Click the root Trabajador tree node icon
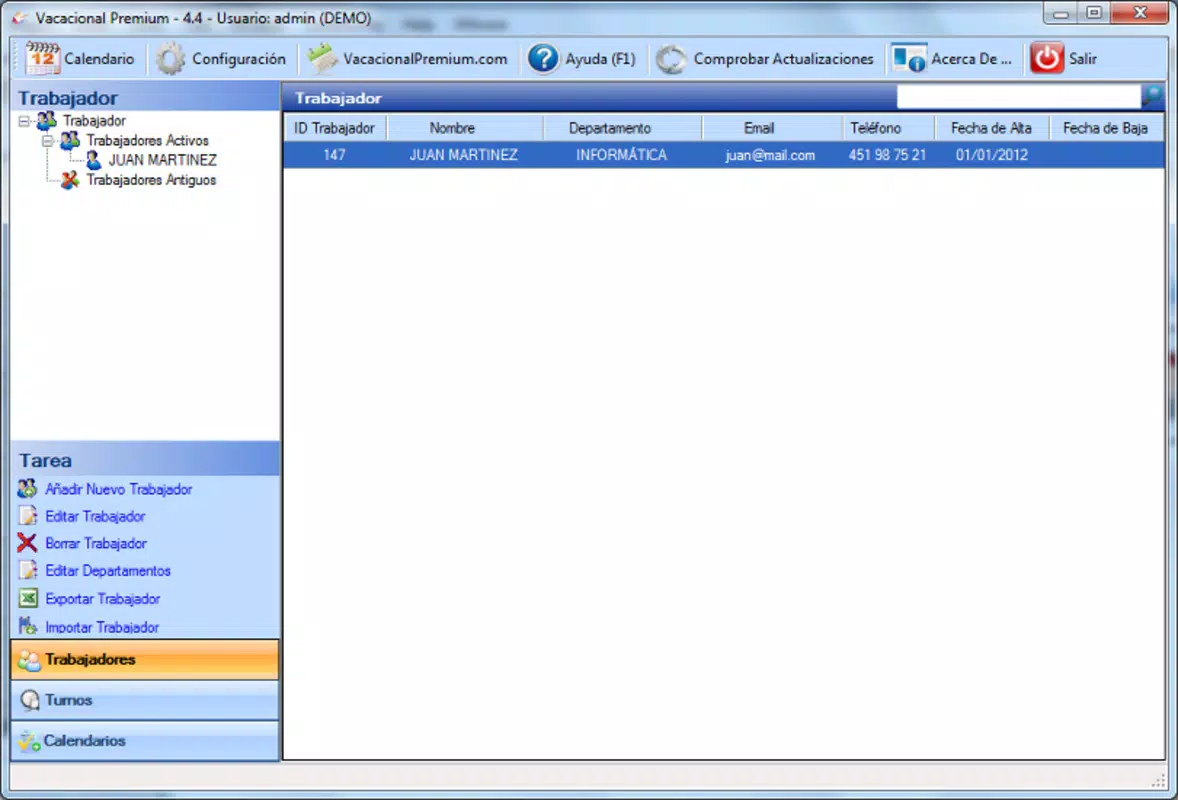This screenshot has width=1178, height=800. coord(47,120)
